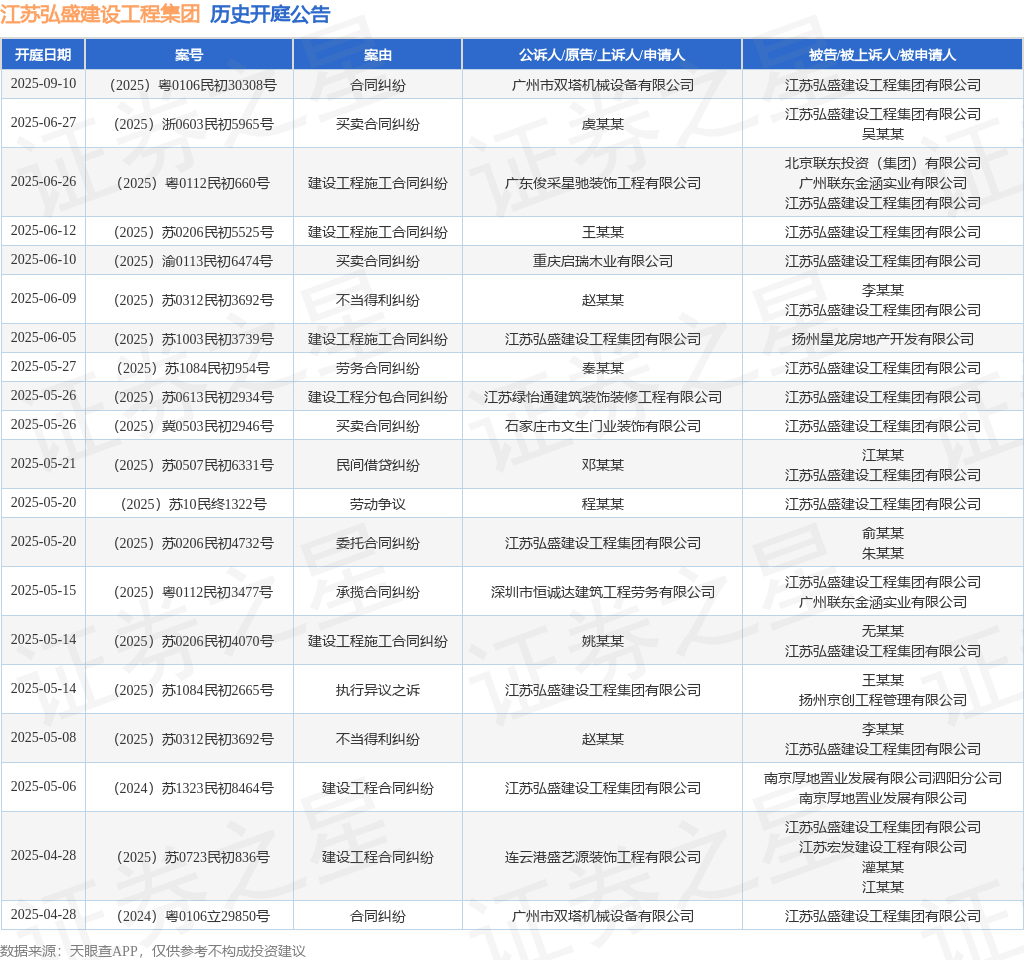
Task: Click the 案号 column header
Action: (x=189, y=55)
